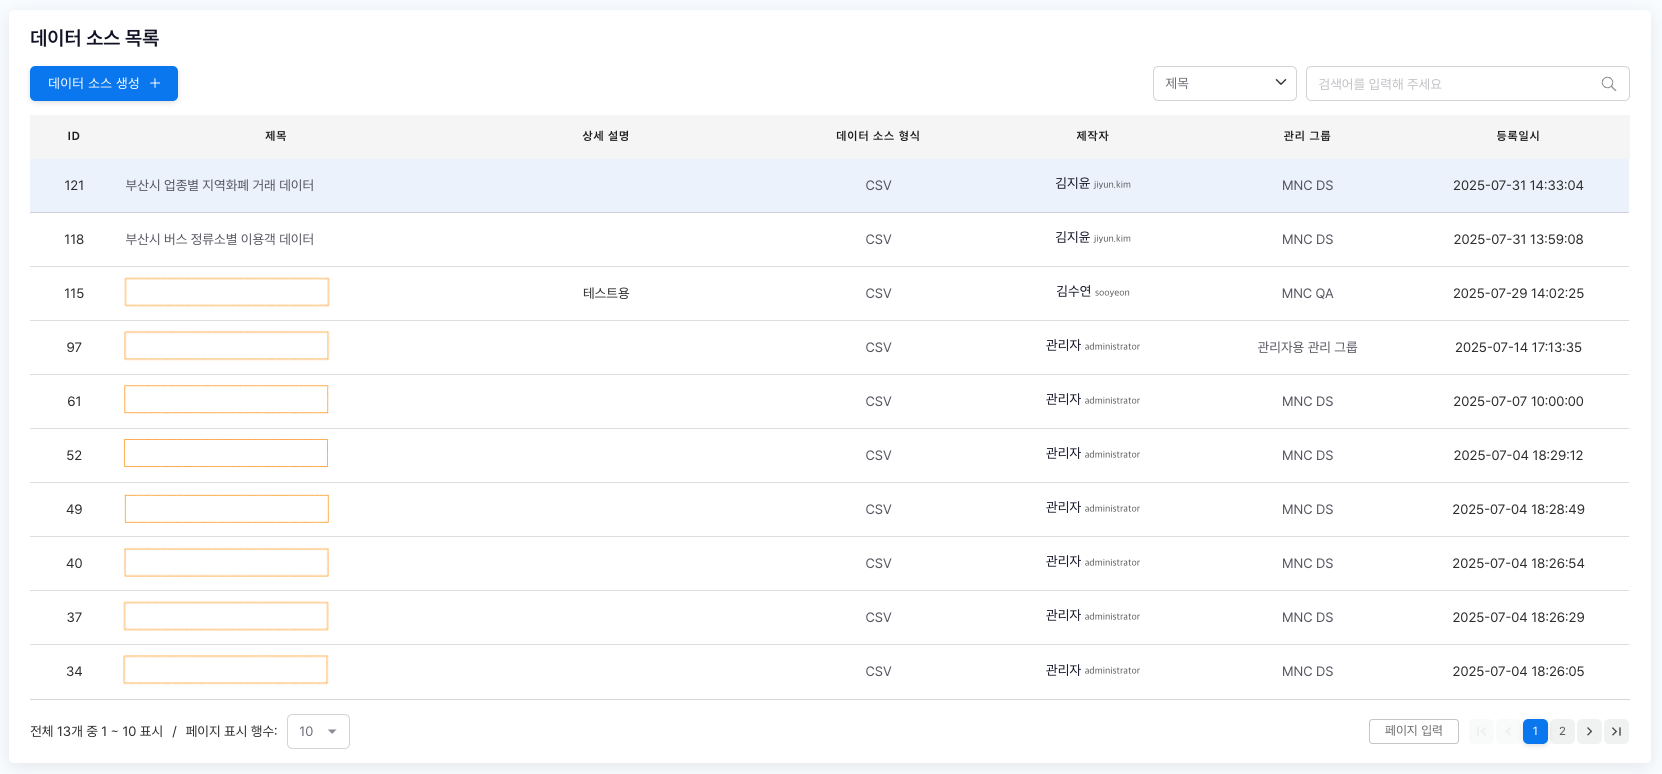The image size is (1662, 774).
Task: Open 부산시 버스 정류소별 이용객 데이터 entry
Action: [x=219, y=239]
